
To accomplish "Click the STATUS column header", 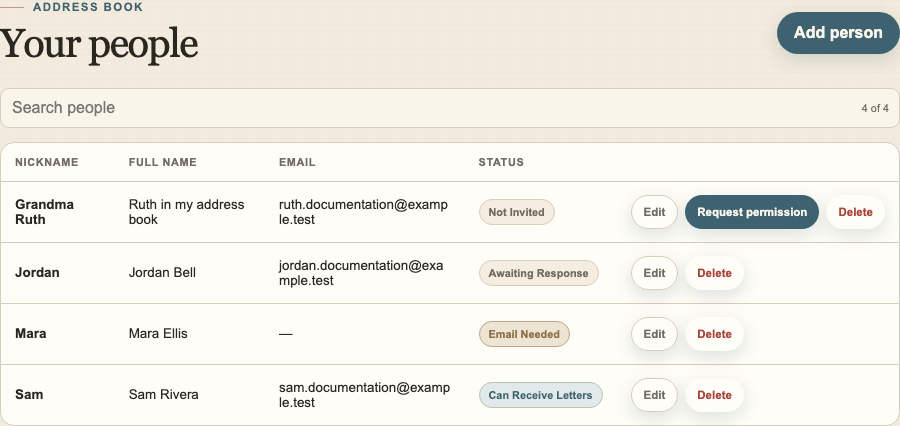I will coord(501,162).
